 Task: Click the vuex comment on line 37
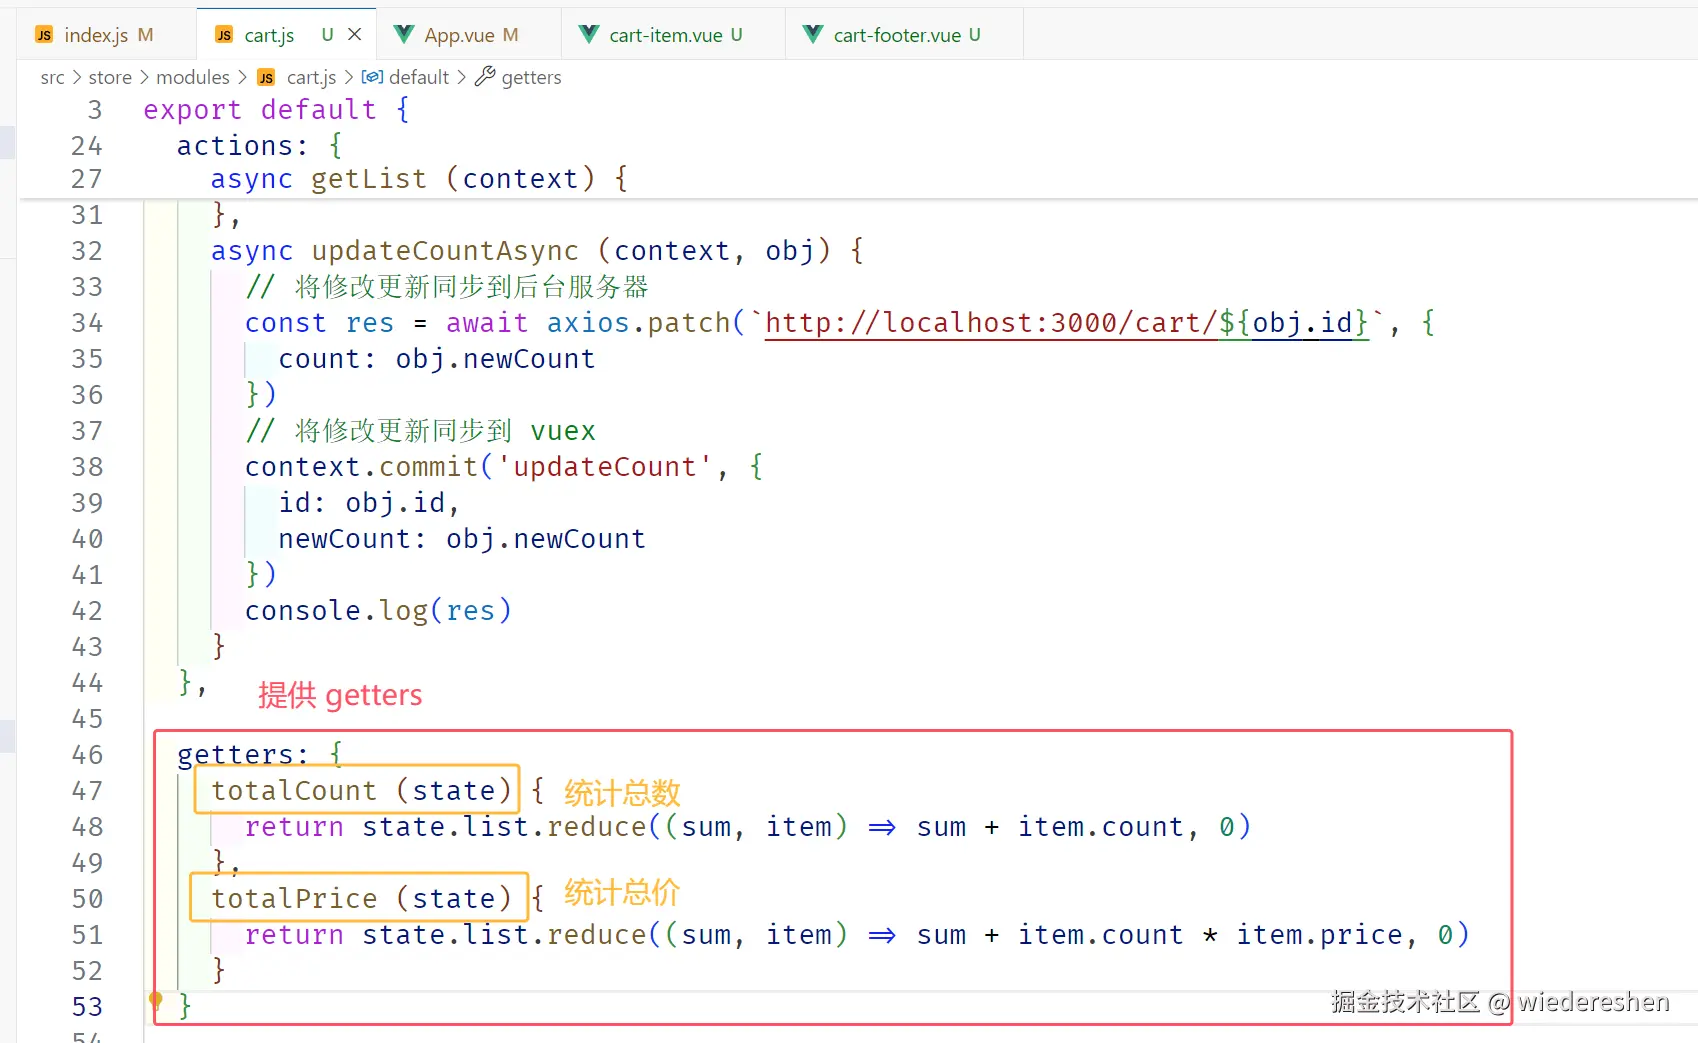421,431
